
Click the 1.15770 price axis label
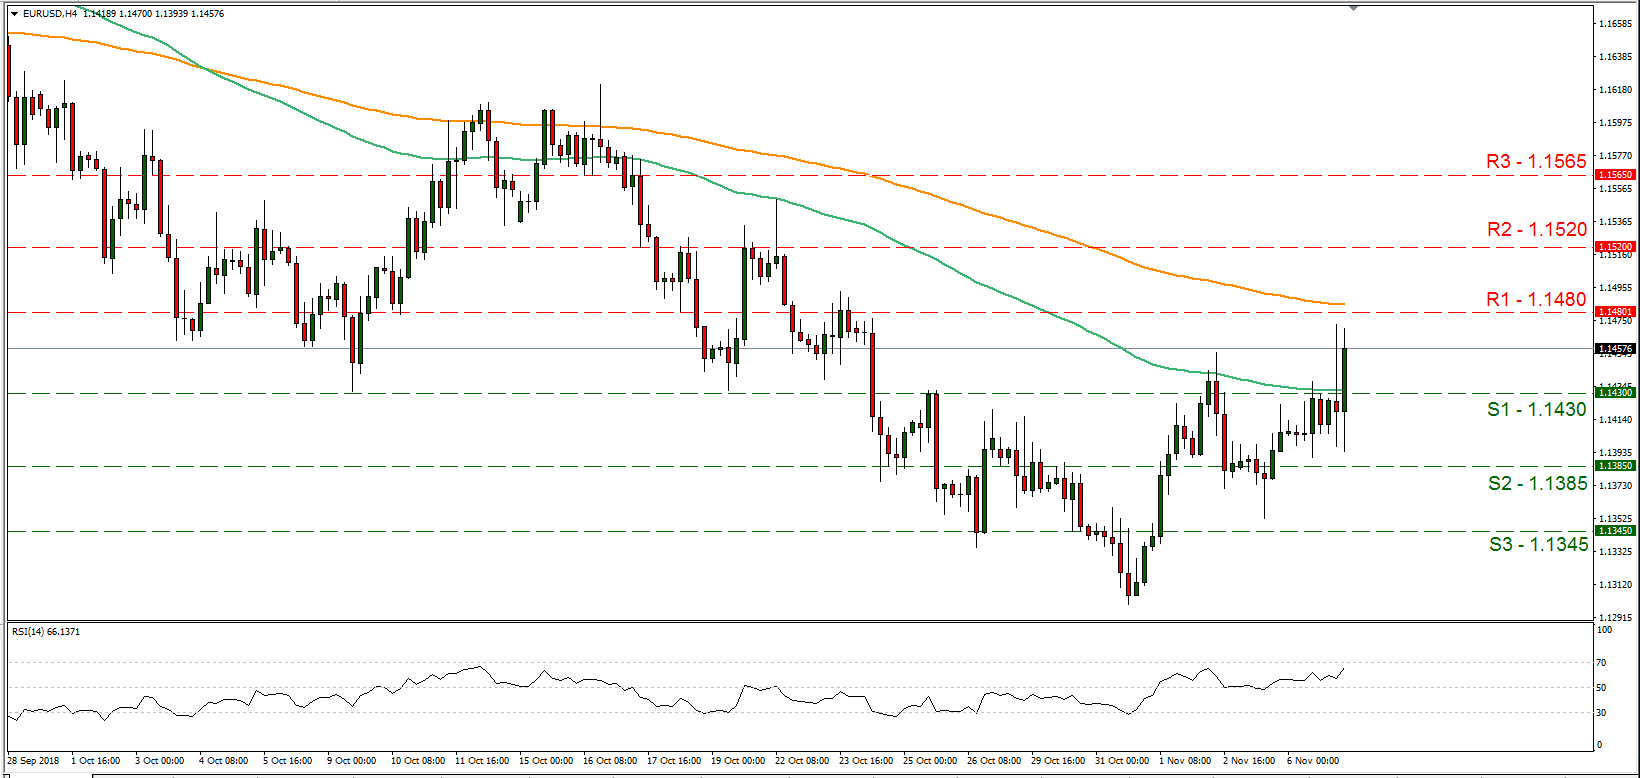(x=1616, y=156)
